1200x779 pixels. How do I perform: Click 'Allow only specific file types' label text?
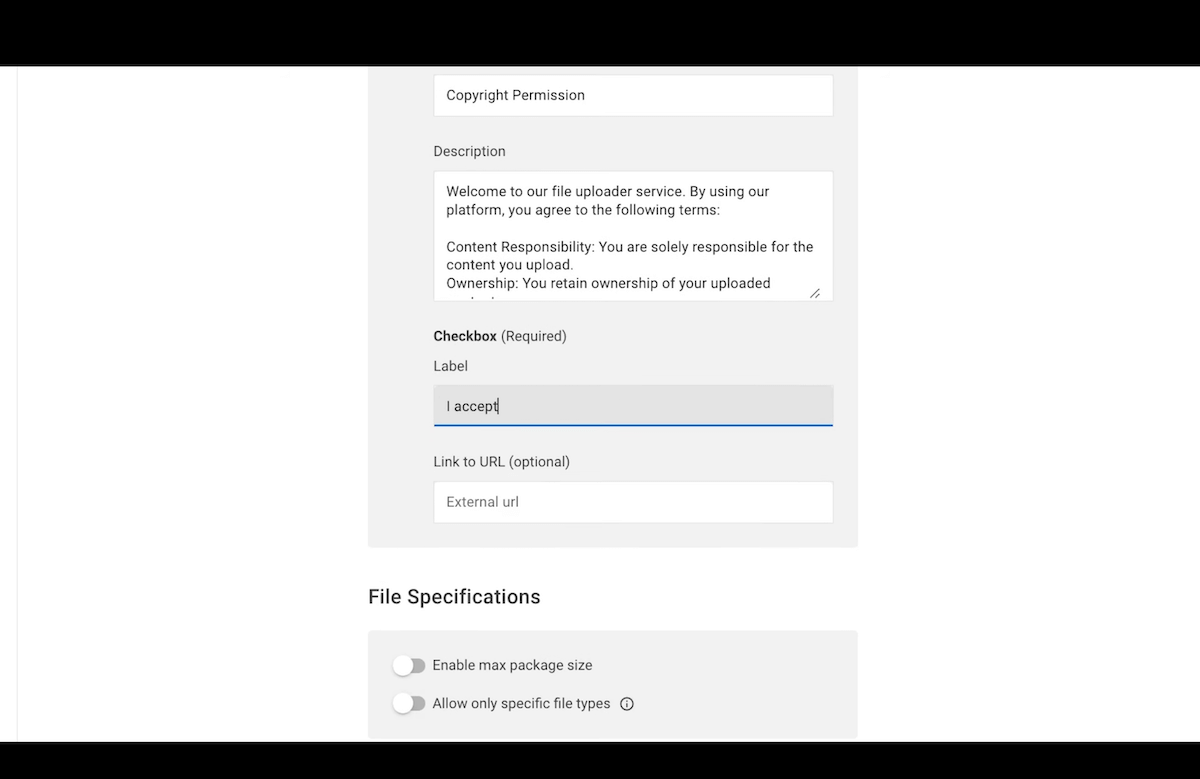click(521, 704)
